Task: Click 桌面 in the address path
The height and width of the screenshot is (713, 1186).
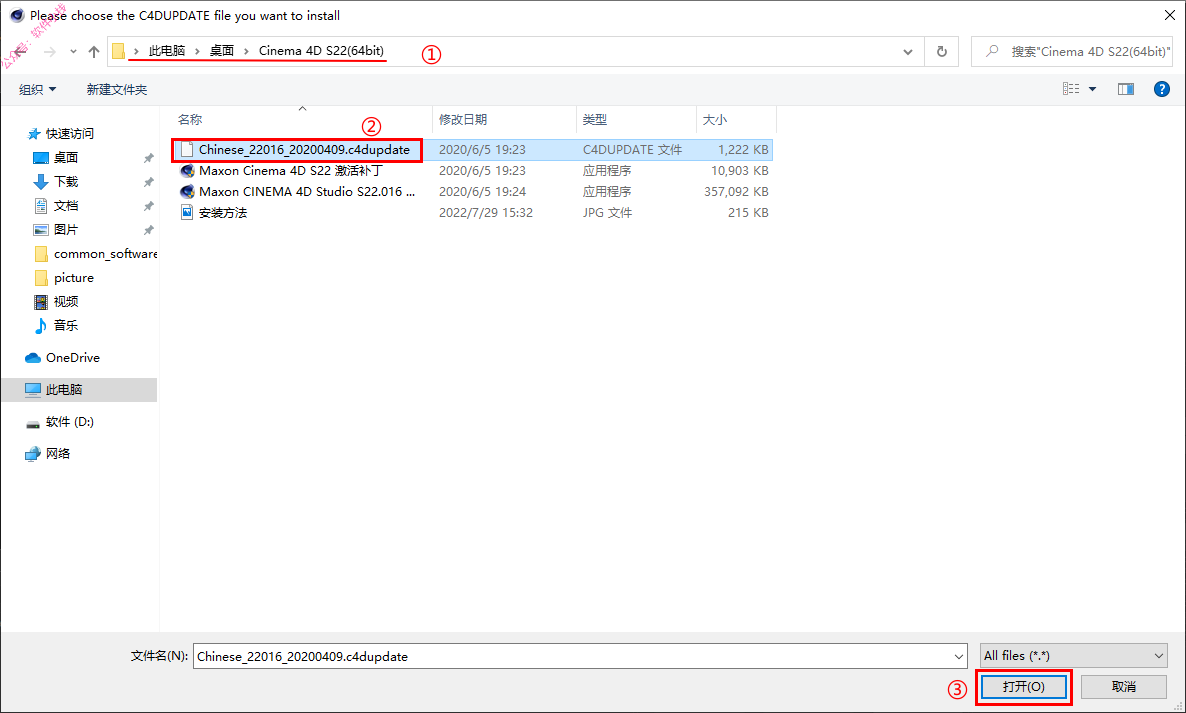Action: click(x=222, y=51)
